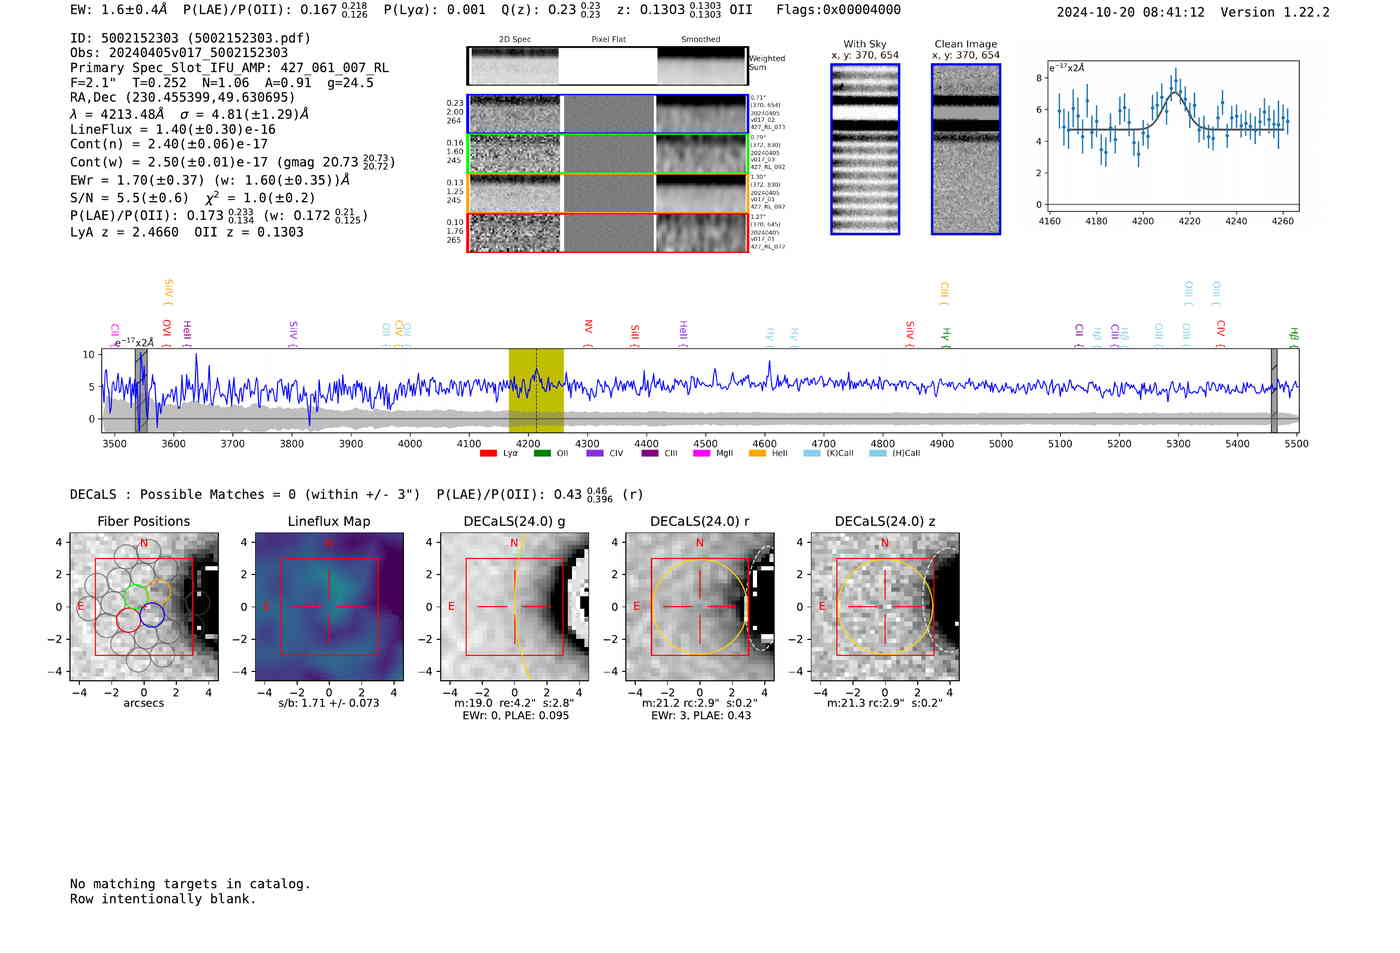Click the (K)CaII legend swatch
The image size is (1400, 953).
pyautogui.click(x=812, y=453)
